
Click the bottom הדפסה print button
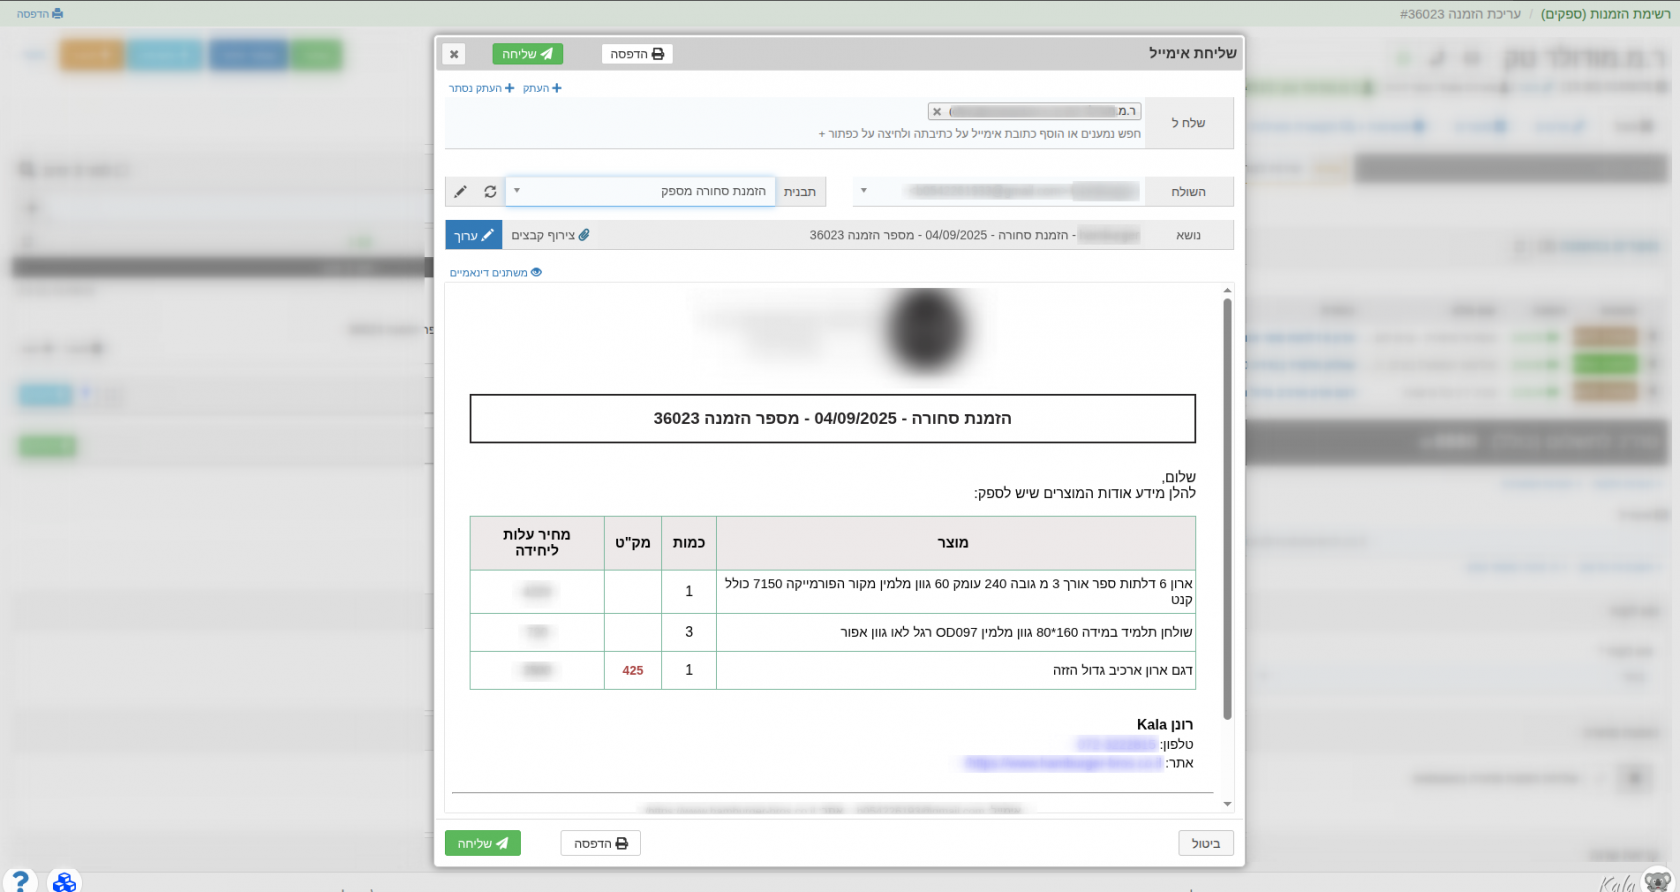(x=600, y=843)
